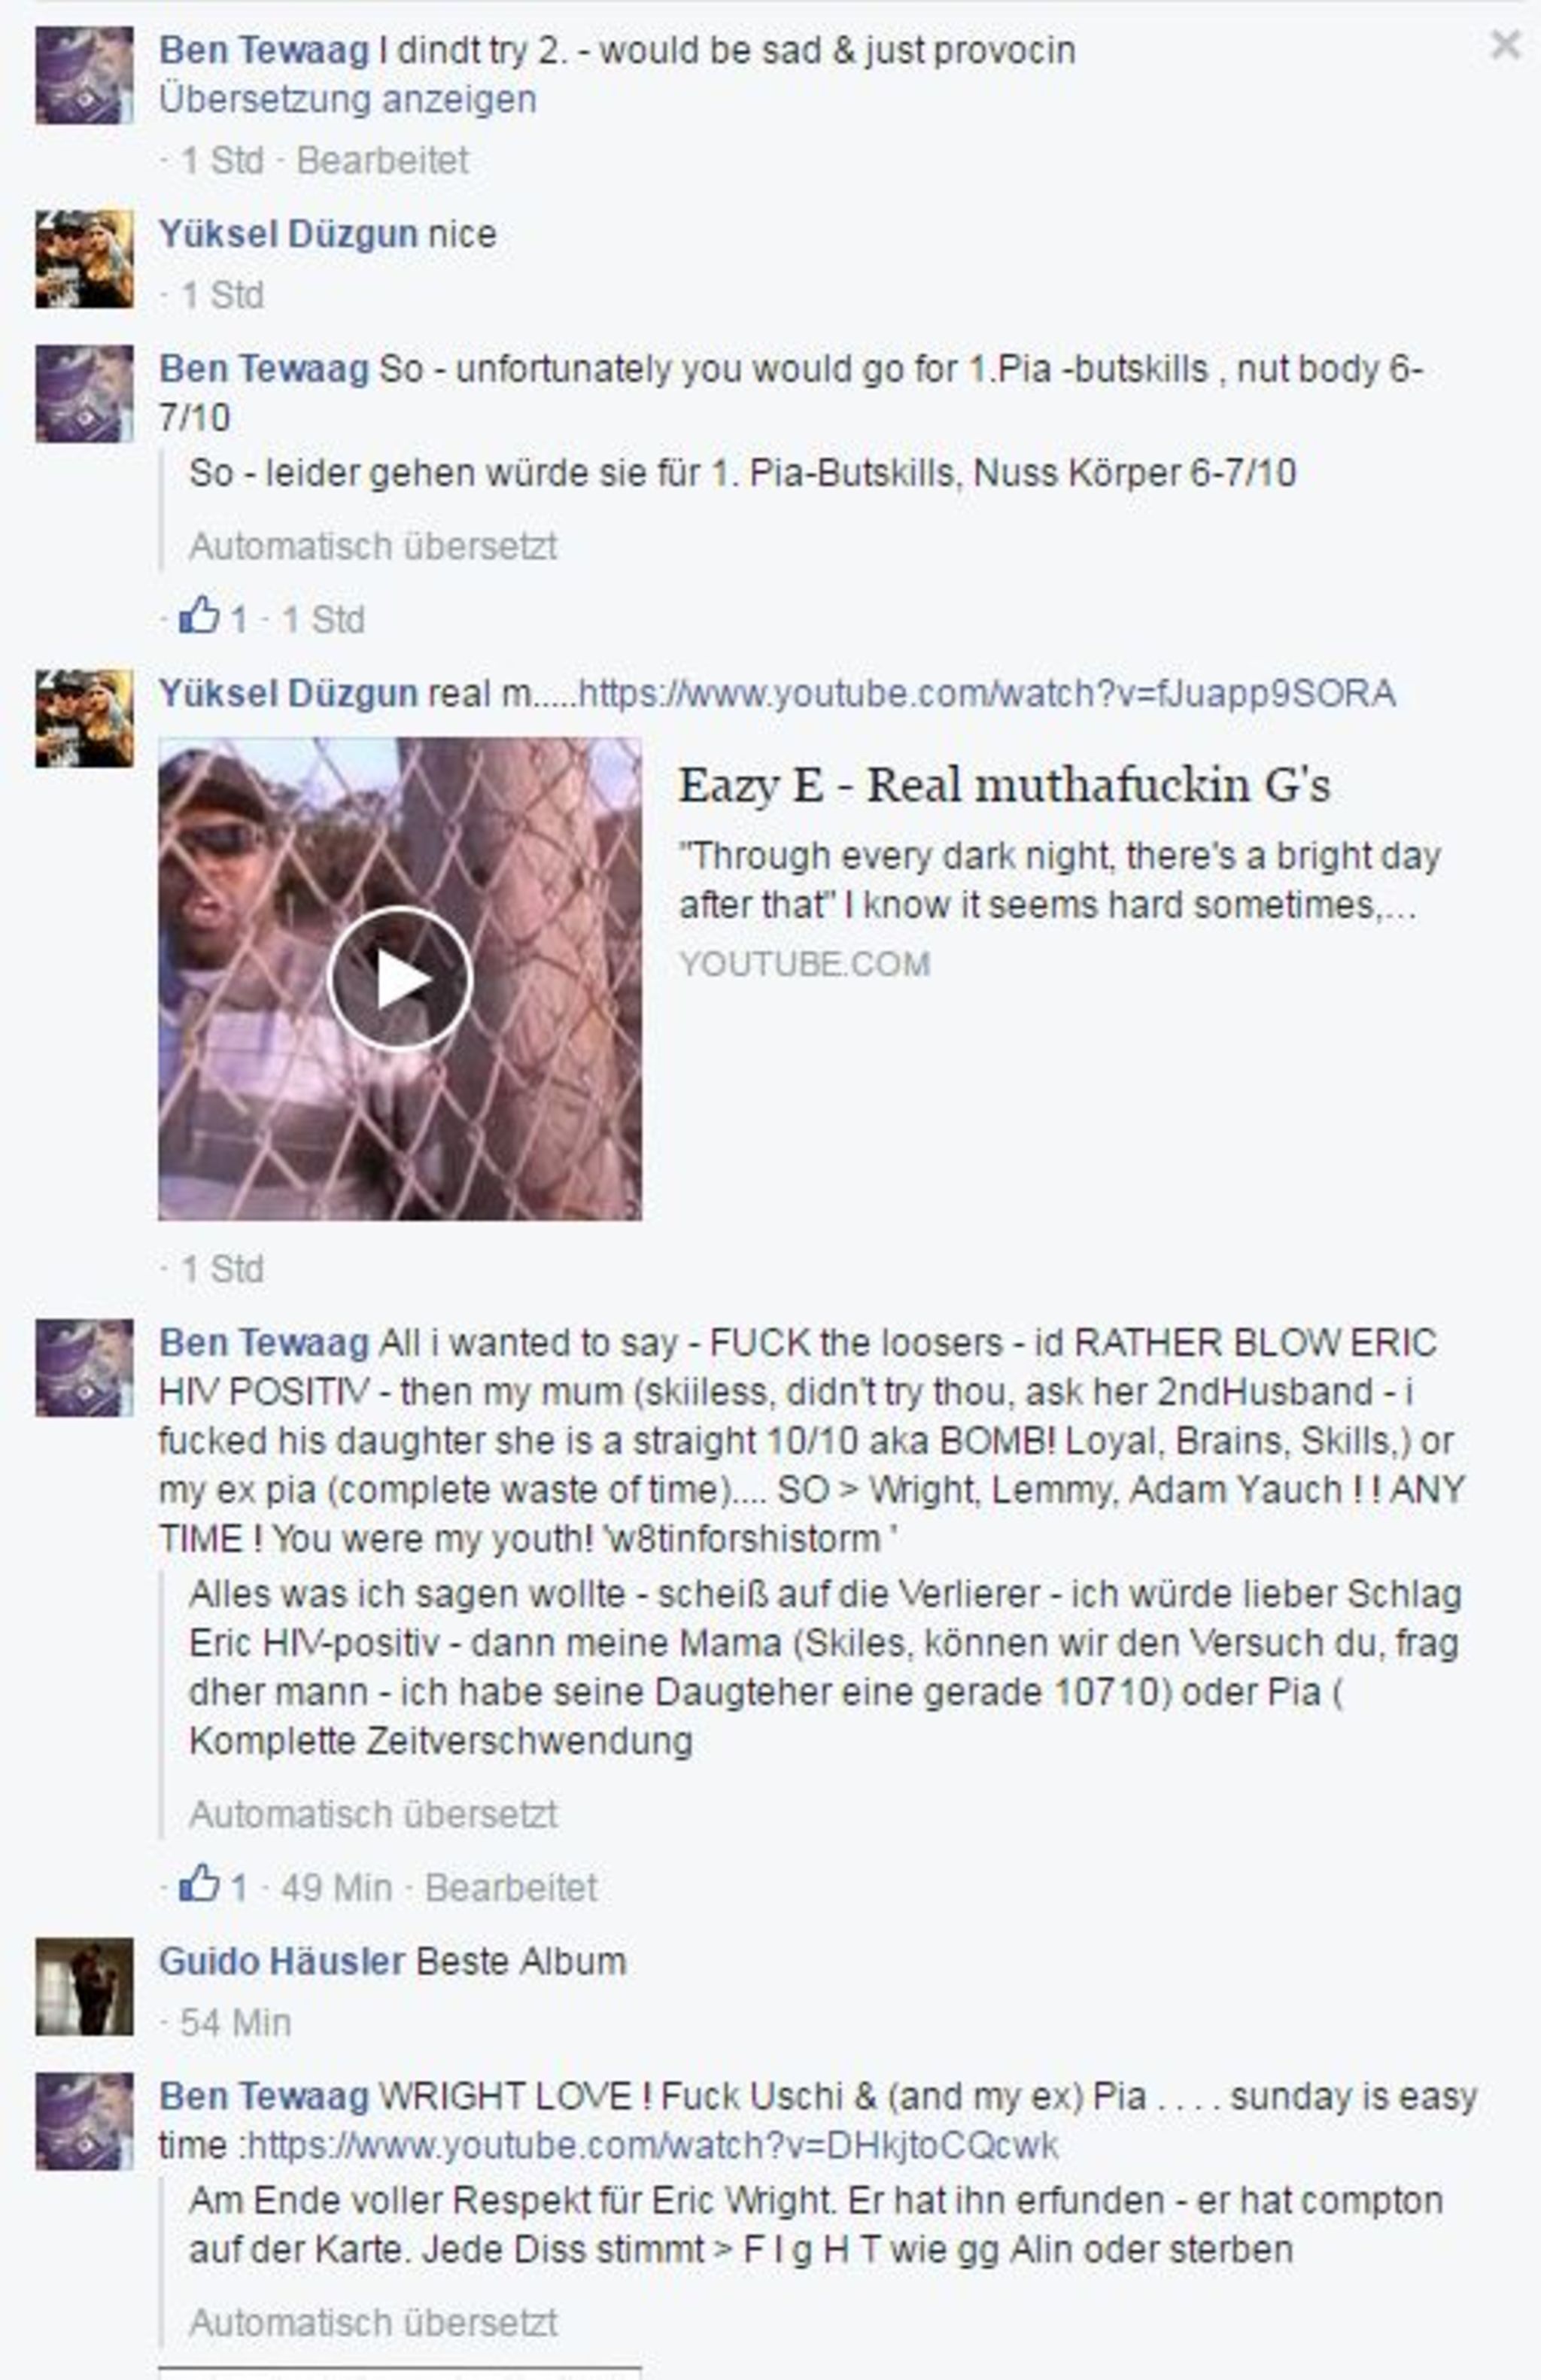
Task: Click the 'Yüksel Düzgun' name before 'real m'
Action: pyautogui.click(x=287, y=693)
